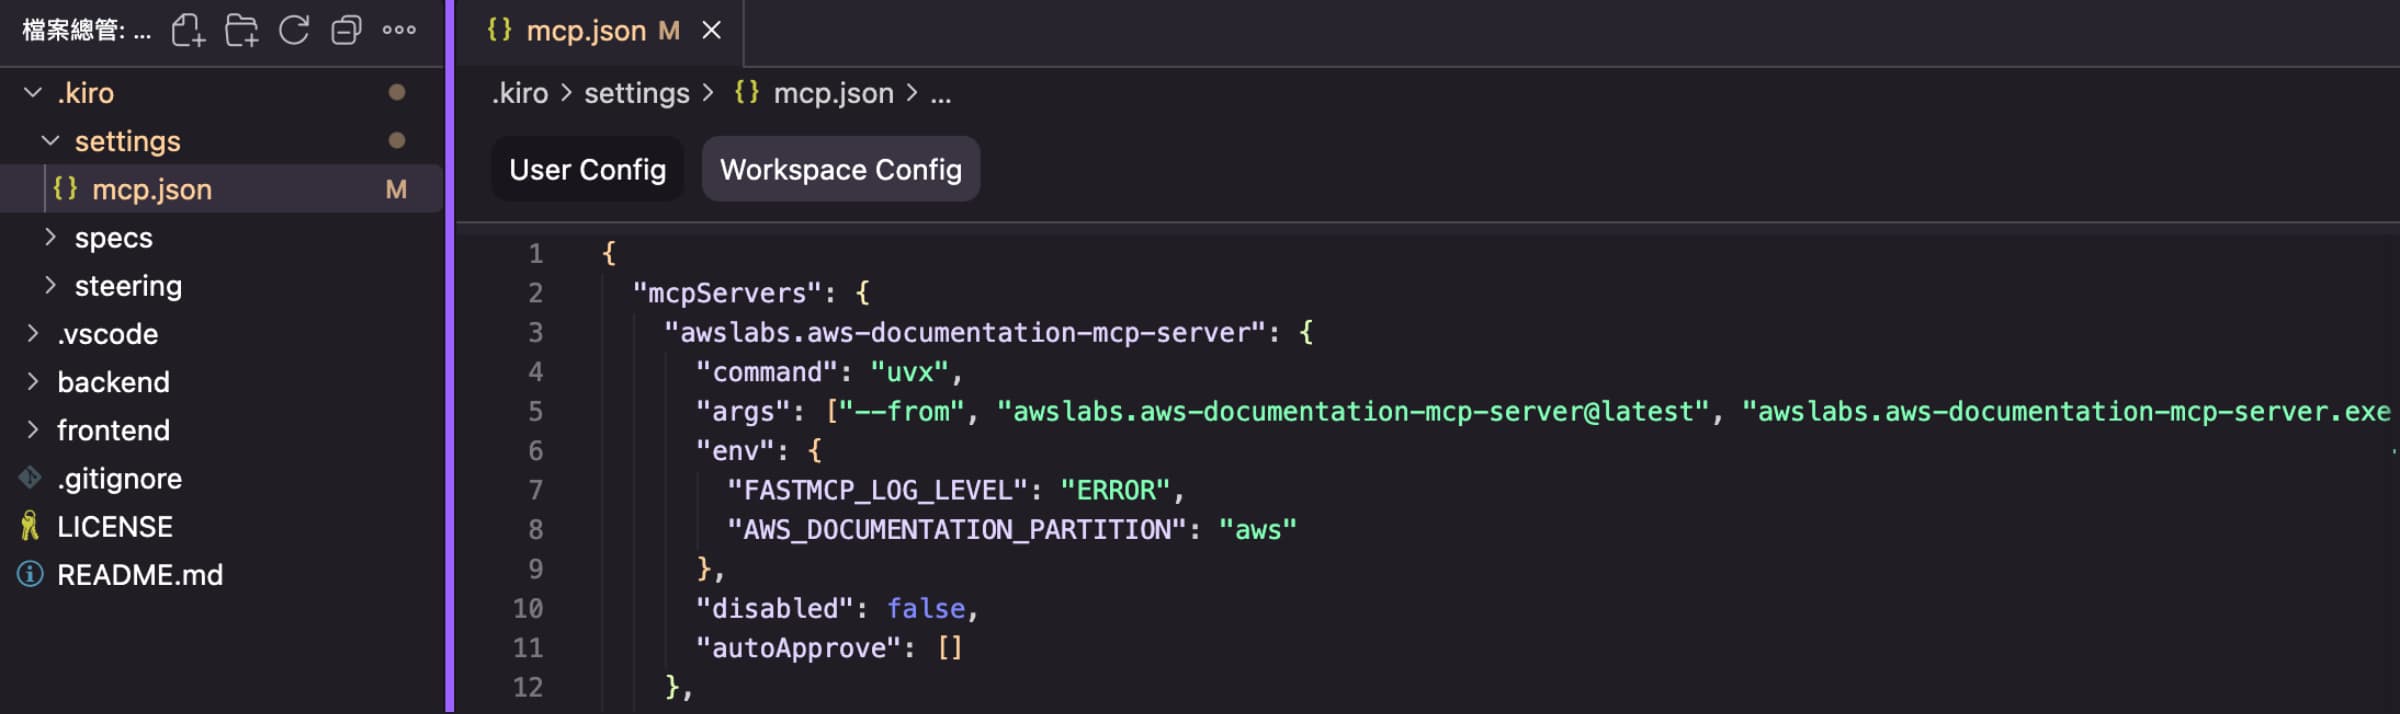Screen dimensions: 2400x714
Task: Click the "command" key text
Action: click(x=766, y=372)
